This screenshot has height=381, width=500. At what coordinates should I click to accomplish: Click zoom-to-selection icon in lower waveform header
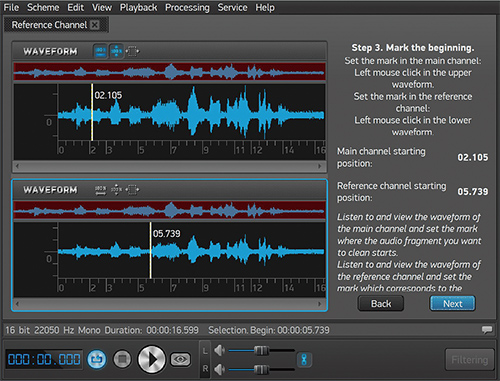pyautogui.click(x=132, y=190)
